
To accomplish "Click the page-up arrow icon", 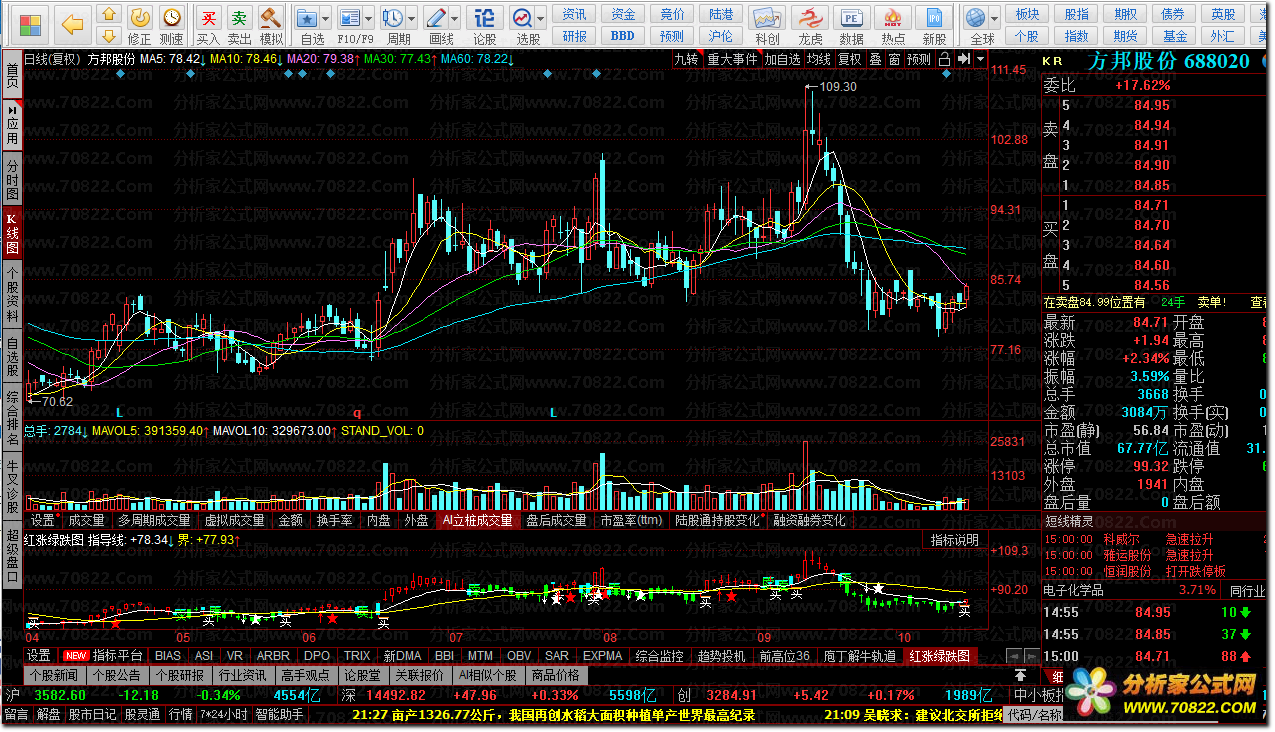I will 109,13.
